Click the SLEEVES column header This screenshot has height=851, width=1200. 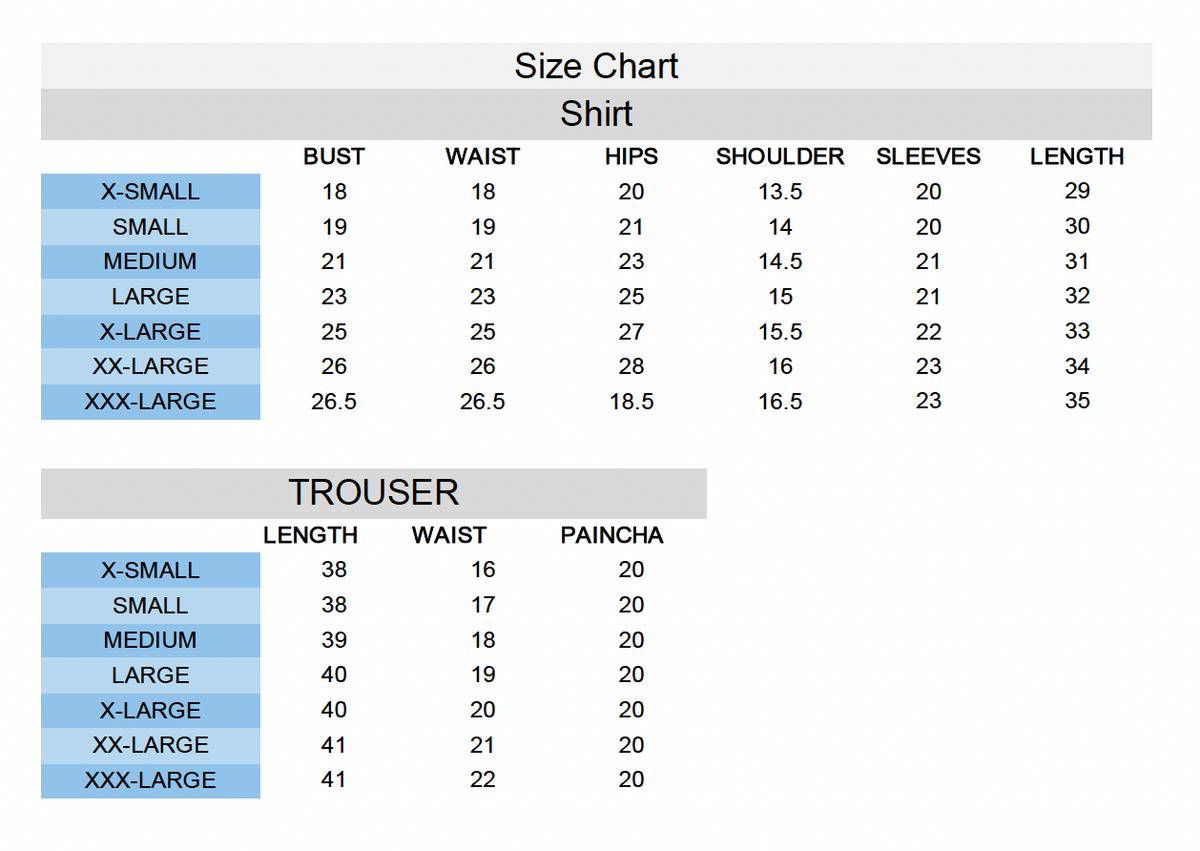pos(928,157)
